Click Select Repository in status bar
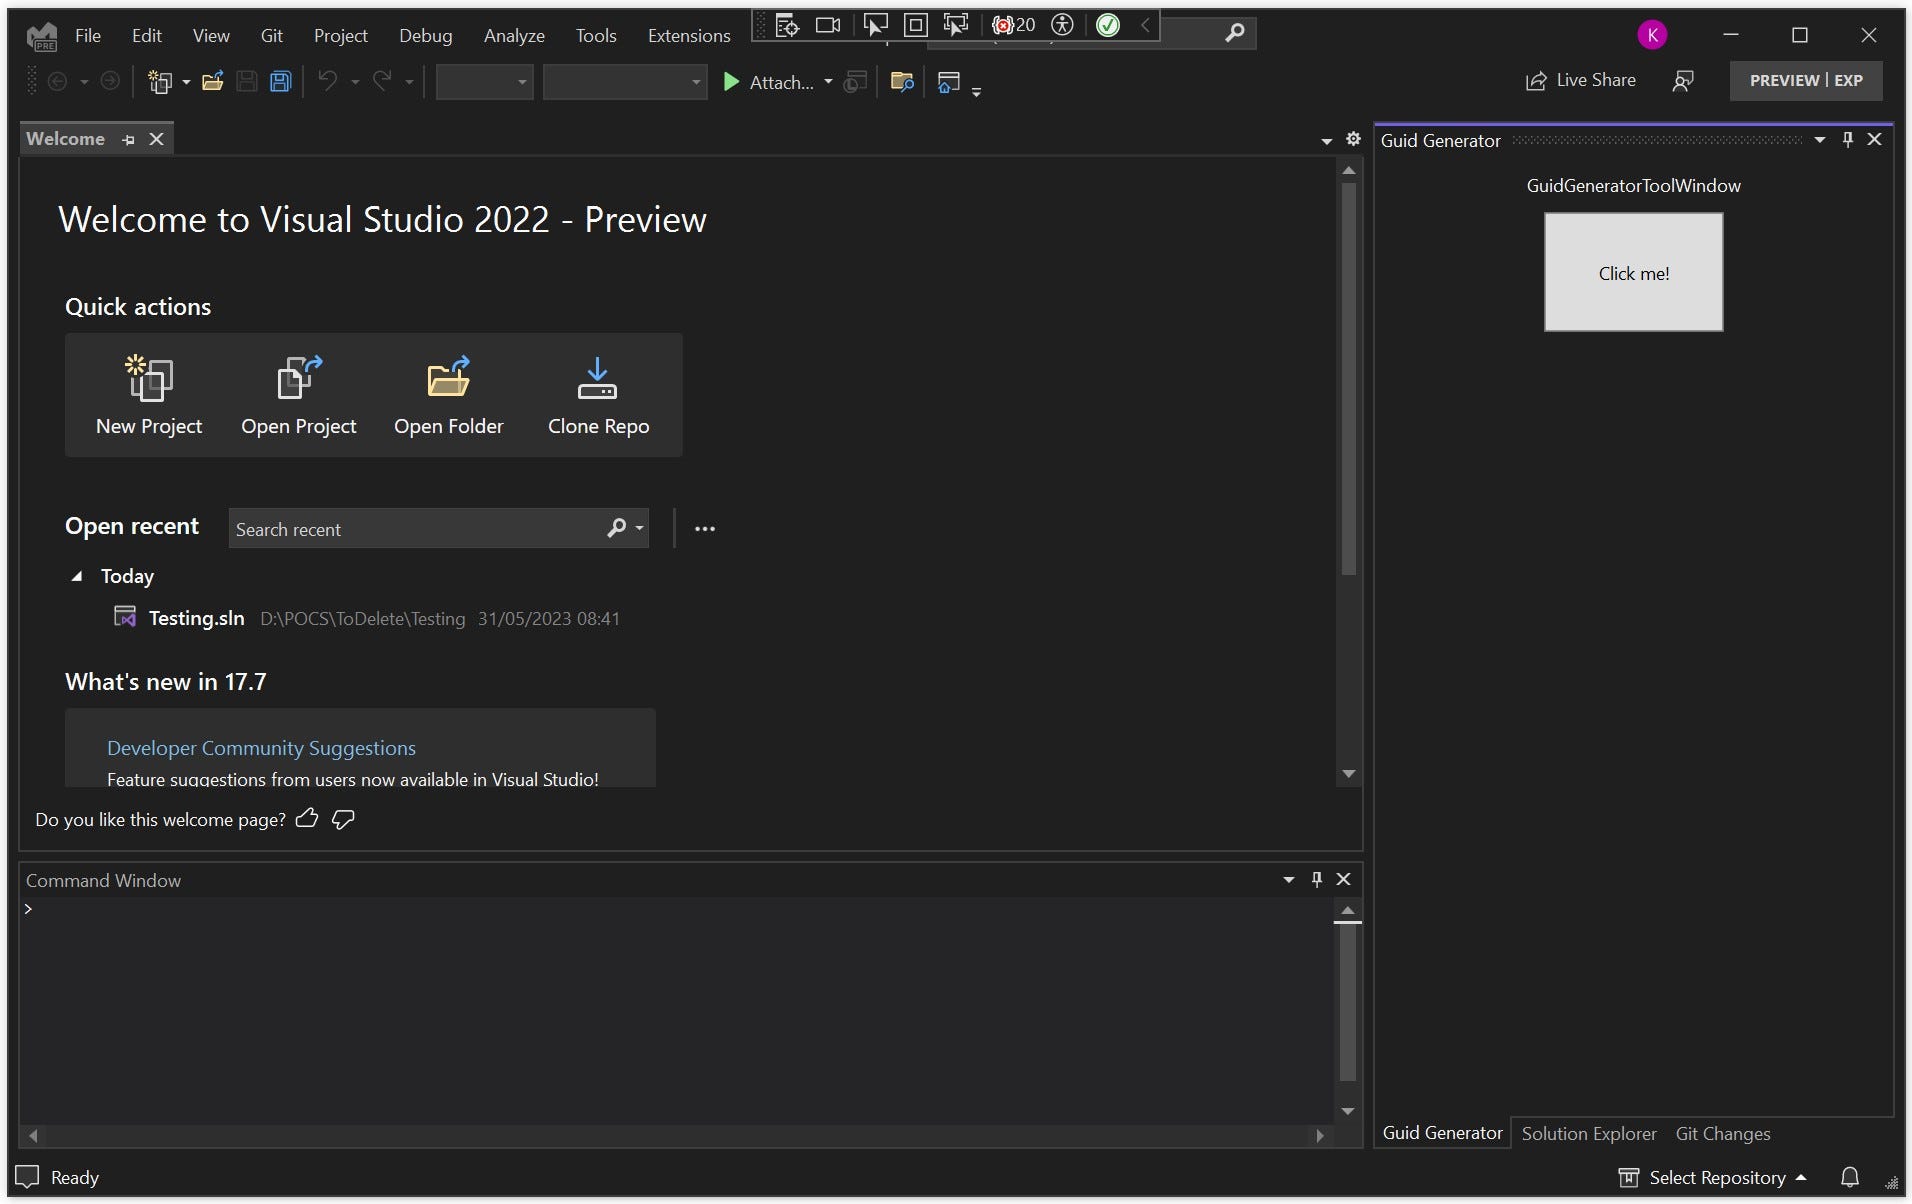This screenshot has width=1912, height=1204. coord(1713,1177)
